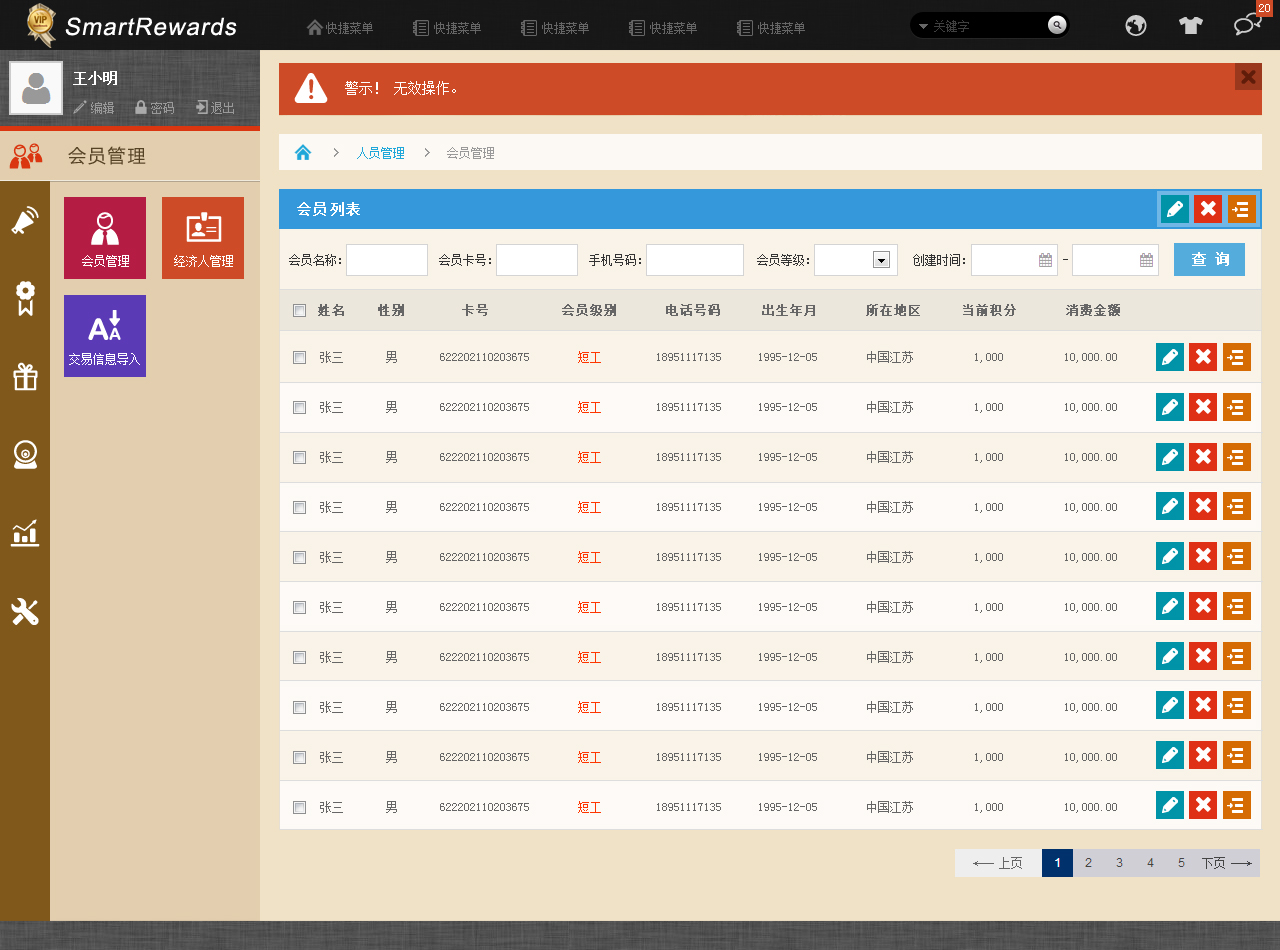Select page 1 in pagination
The height and width of the screenshot is (950, 1280).
tap(1057, 863)
